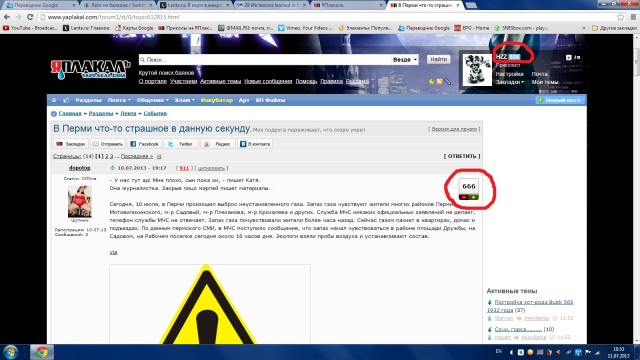This screenshot has width=640, height=360.
Task: Click the pencil icon beside the profile block
Action: (448, 82)
